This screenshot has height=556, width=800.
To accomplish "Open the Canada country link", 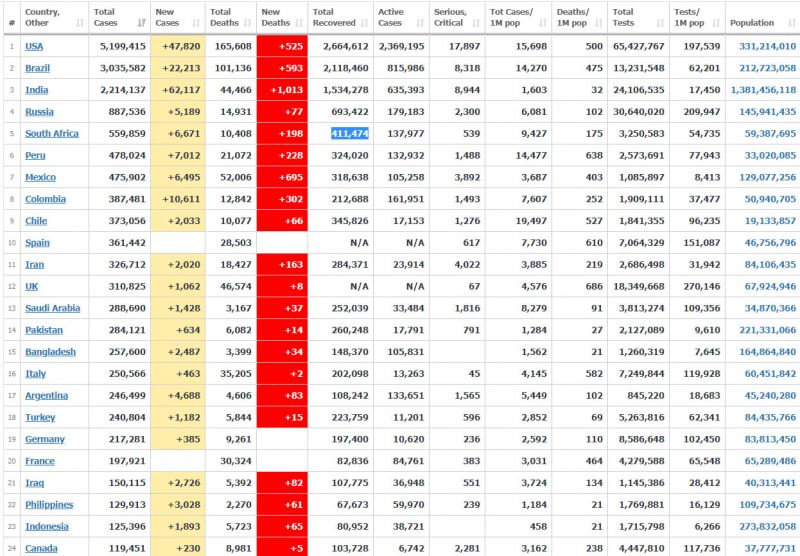I will (x=41, y=548).
